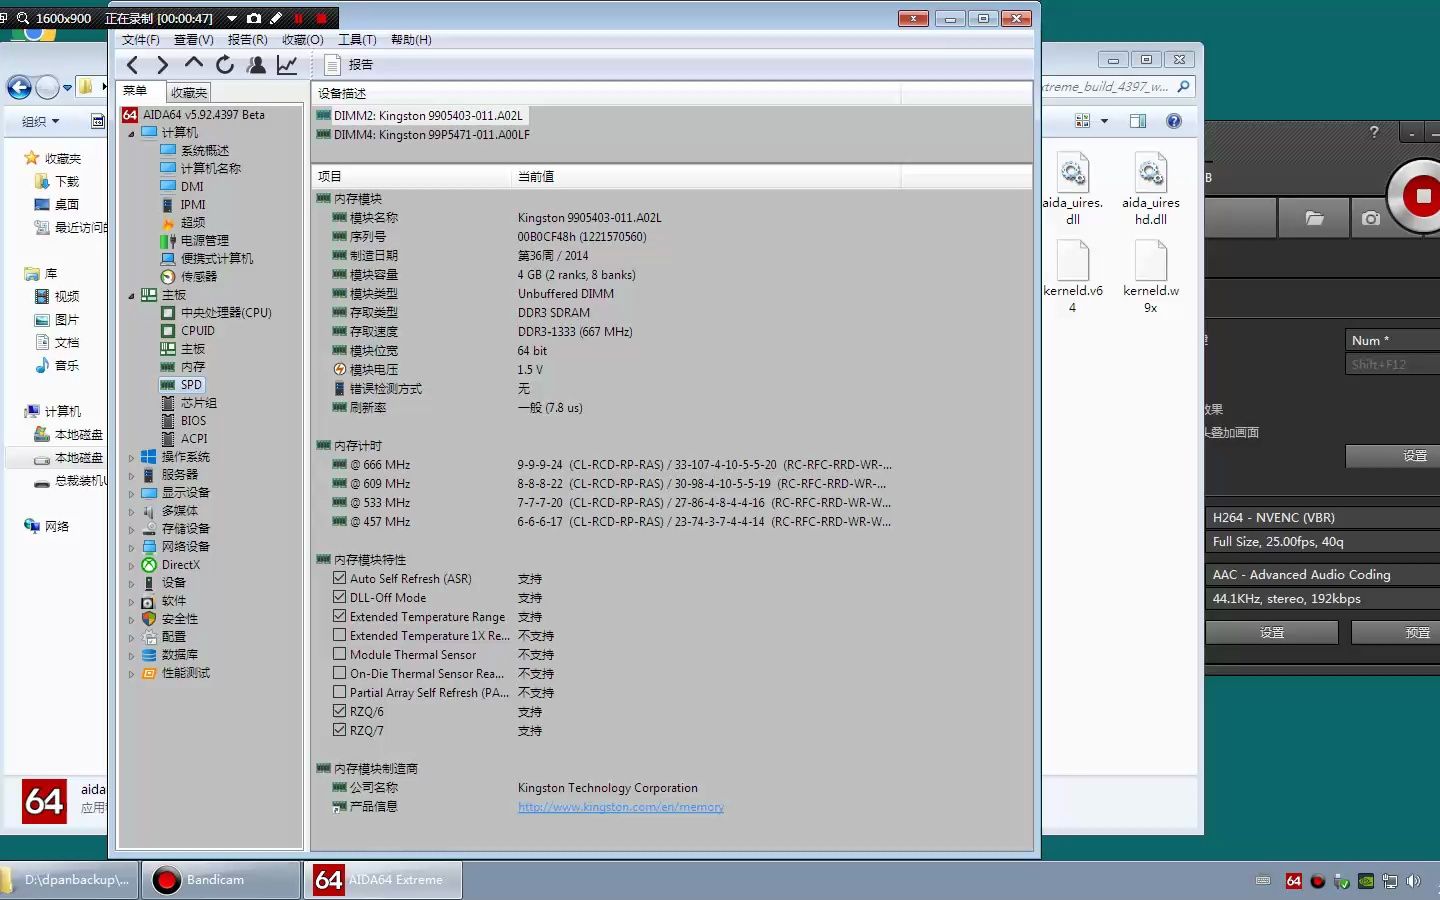The height and width of the screenshot is (900, 1440).
Task: Toggle Extended Temperature 1X Refresh checkbox
Action: 340,635
